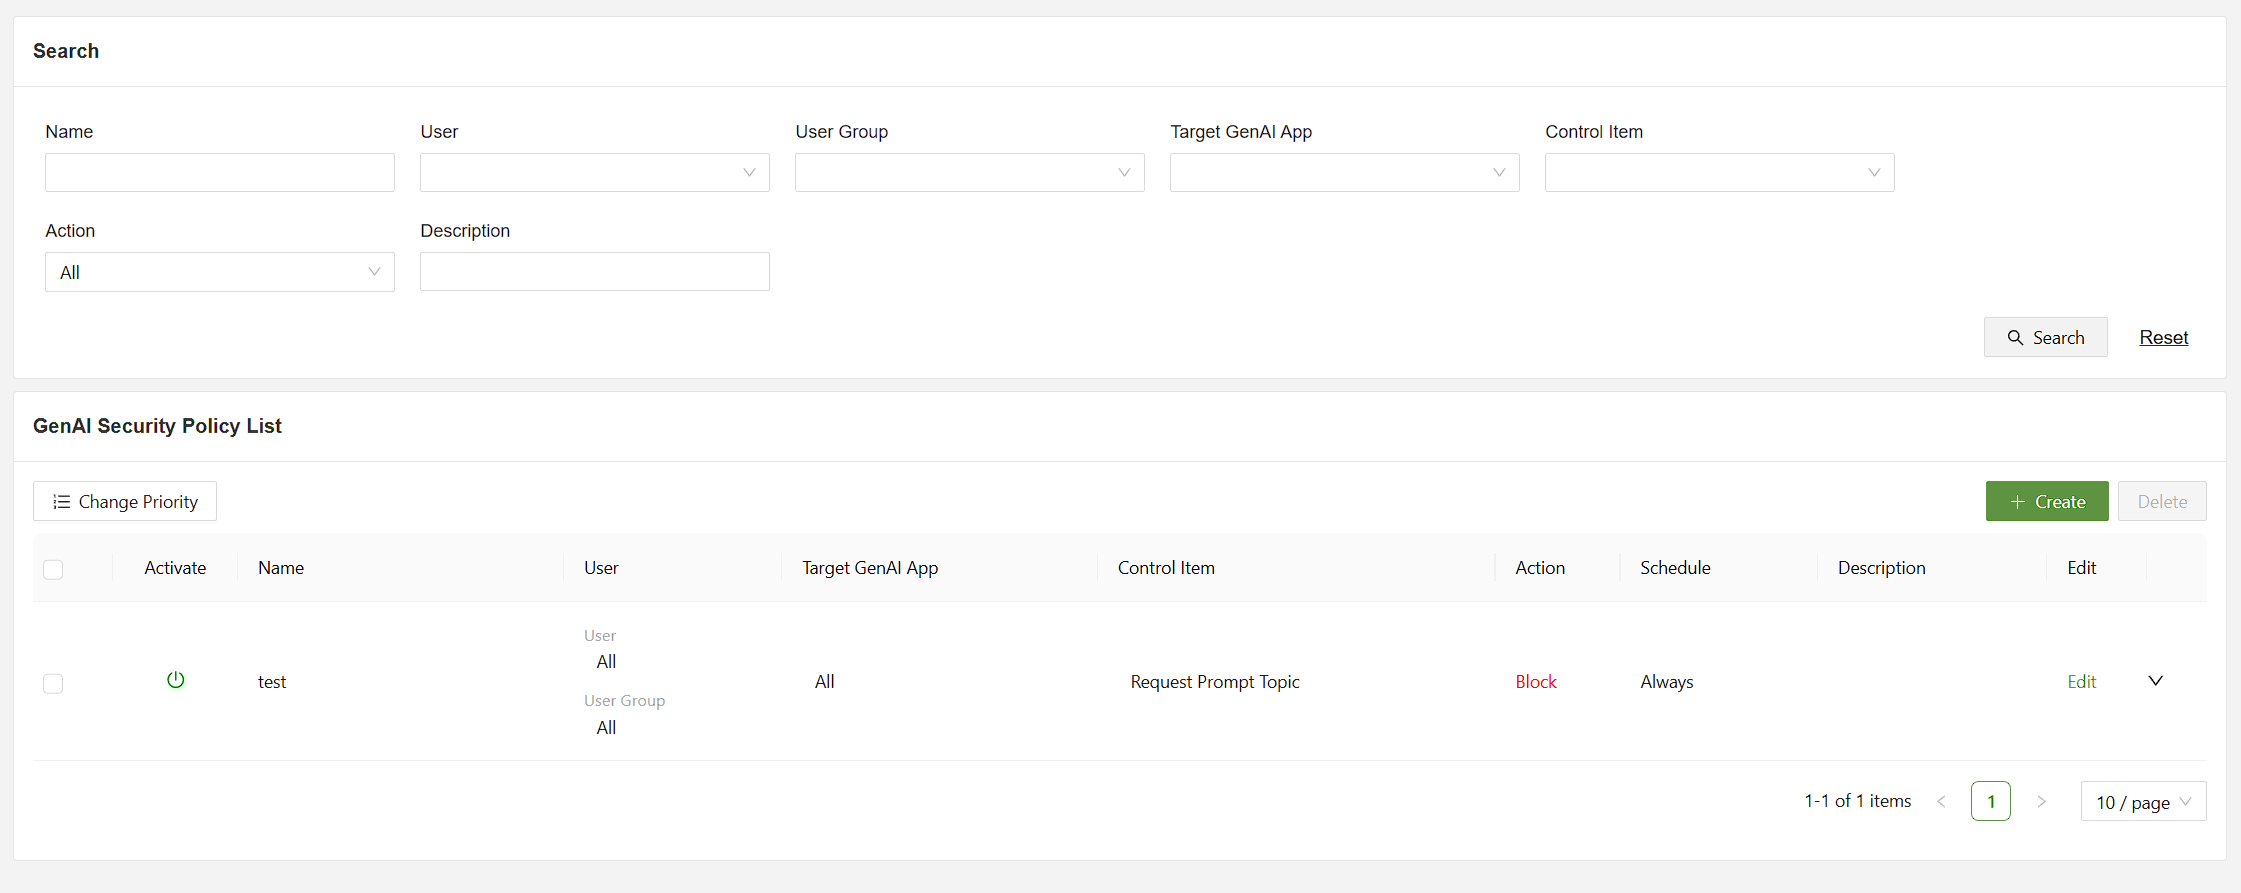Open the User Group dropdown filter
2241x893 pixels.
click(x=969, y=173)
